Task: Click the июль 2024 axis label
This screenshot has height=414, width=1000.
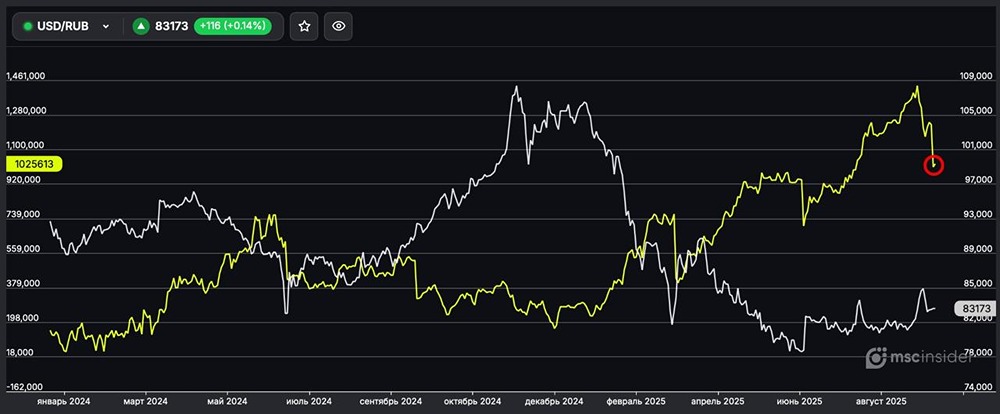Action: [309, 401]
